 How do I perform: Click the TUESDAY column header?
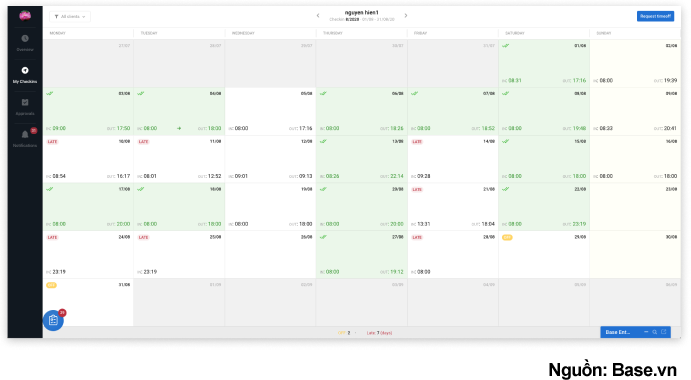pos(149,33)
